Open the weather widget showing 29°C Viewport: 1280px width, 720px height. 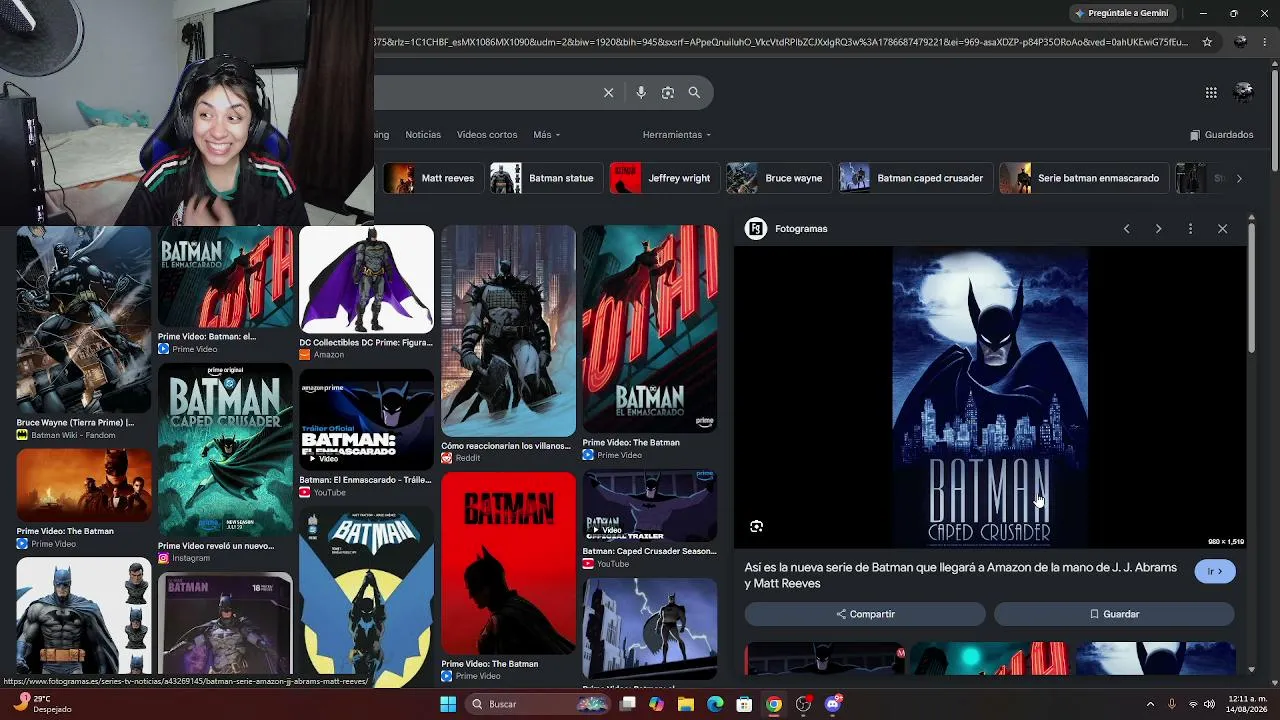[40, 704]
